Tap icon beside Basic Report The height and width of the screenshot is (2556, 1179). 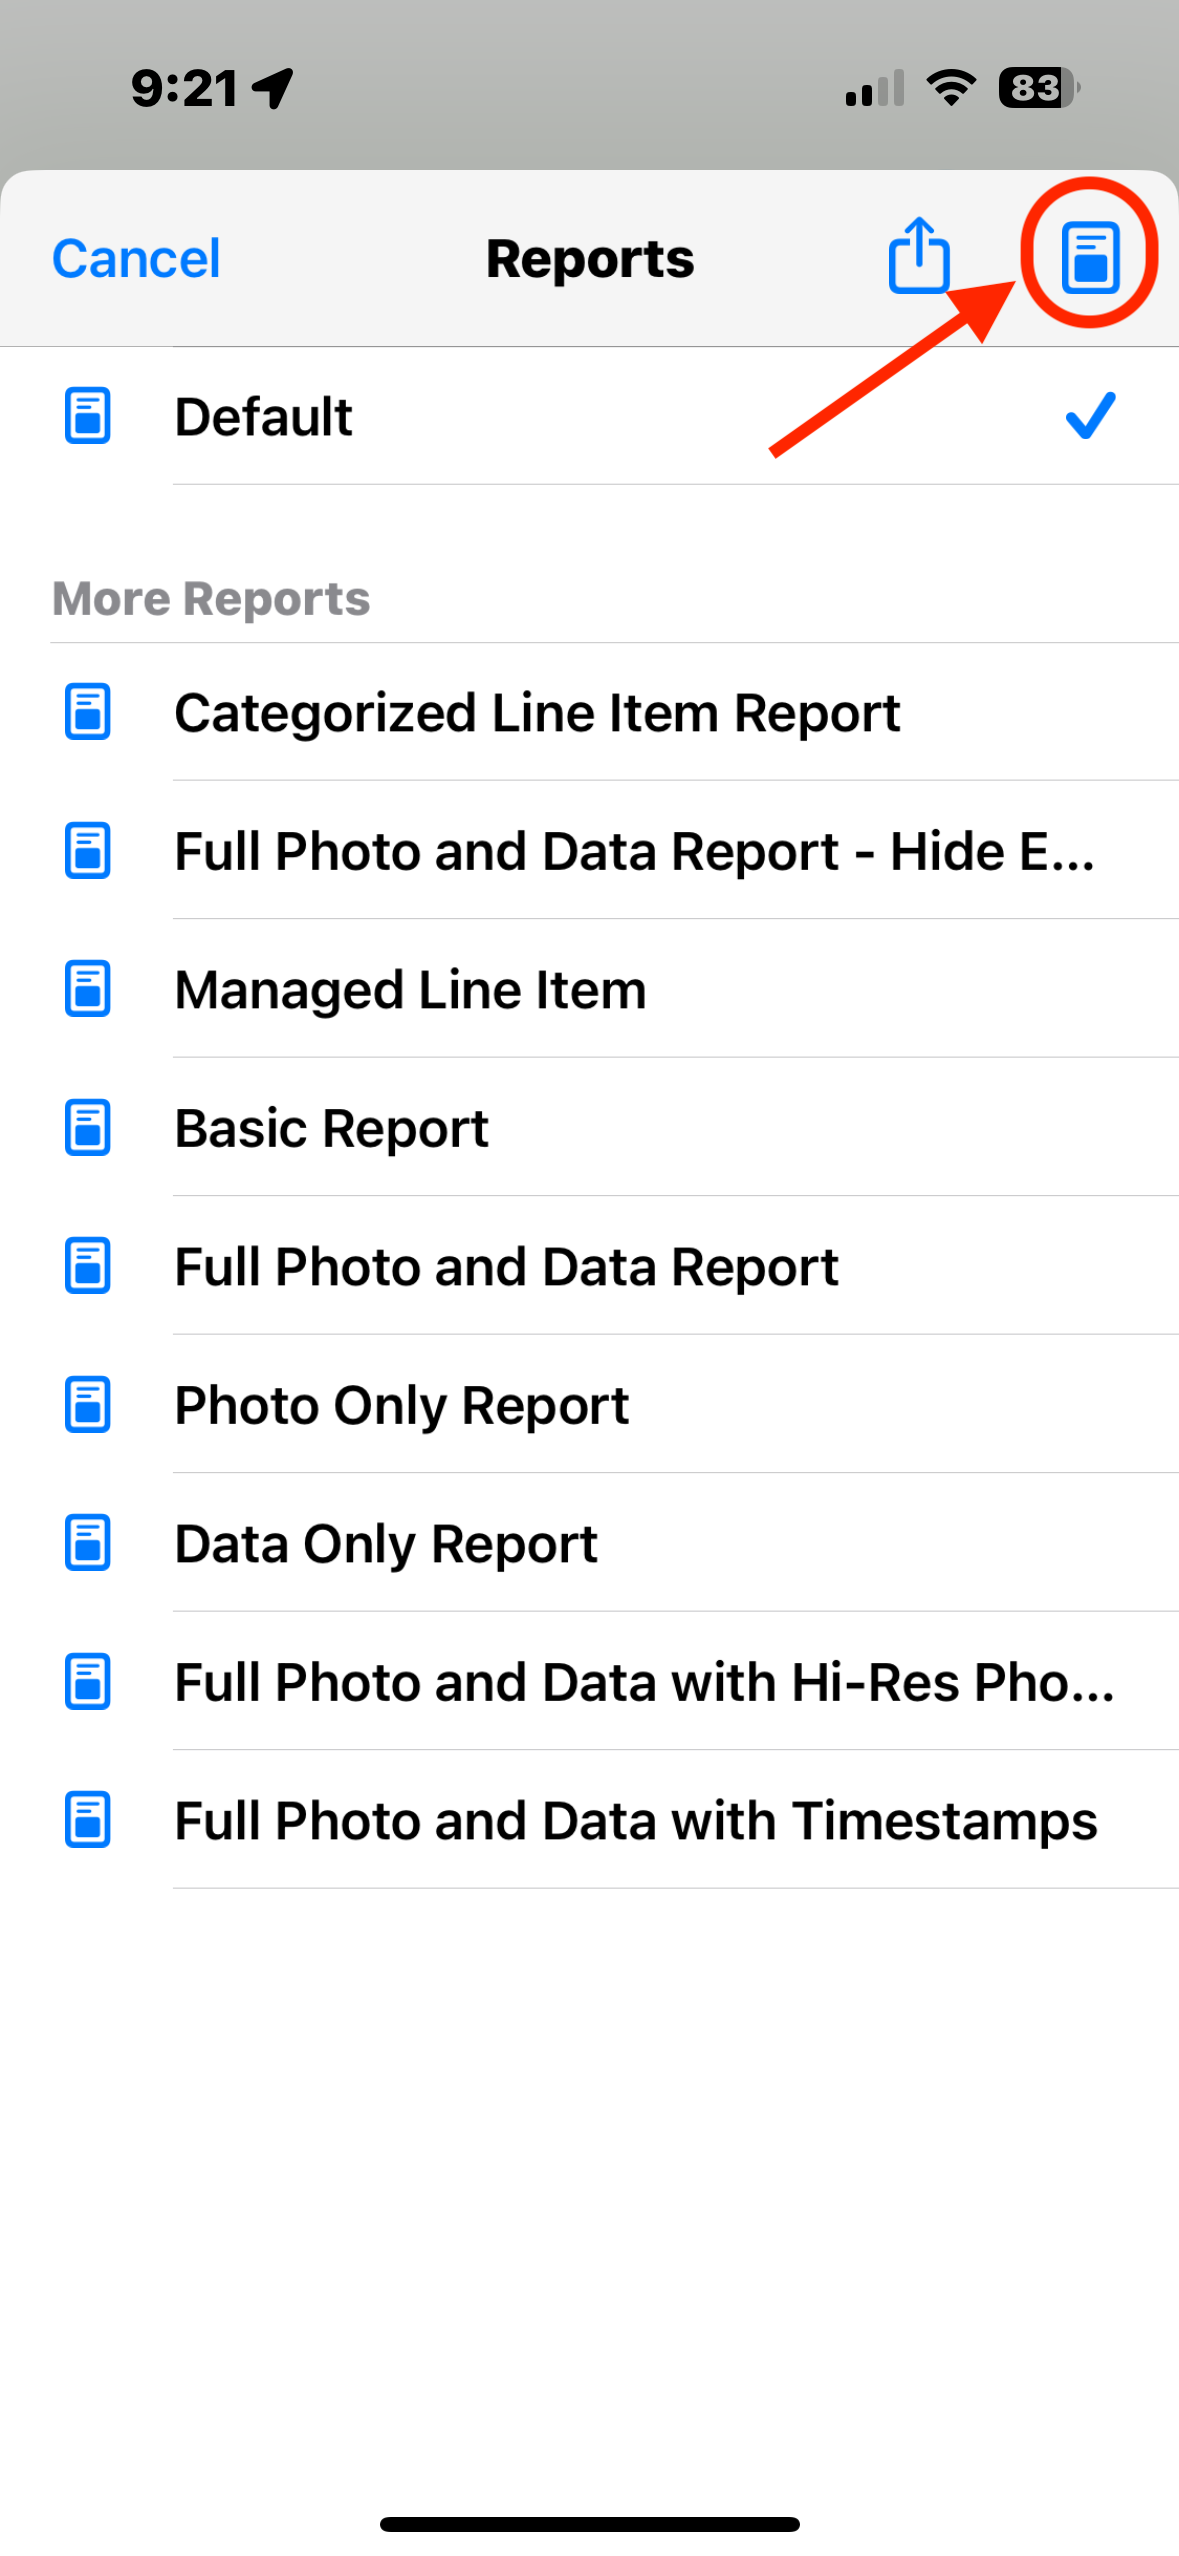coord(87,1128)
